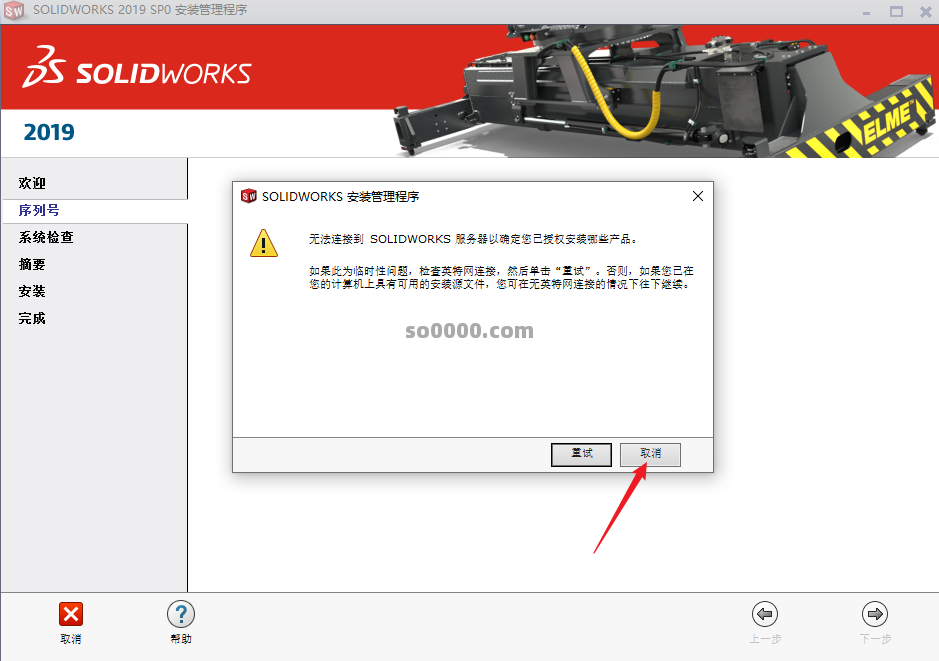Click the 取消 button in the dialog

click(x=650, y=454)
